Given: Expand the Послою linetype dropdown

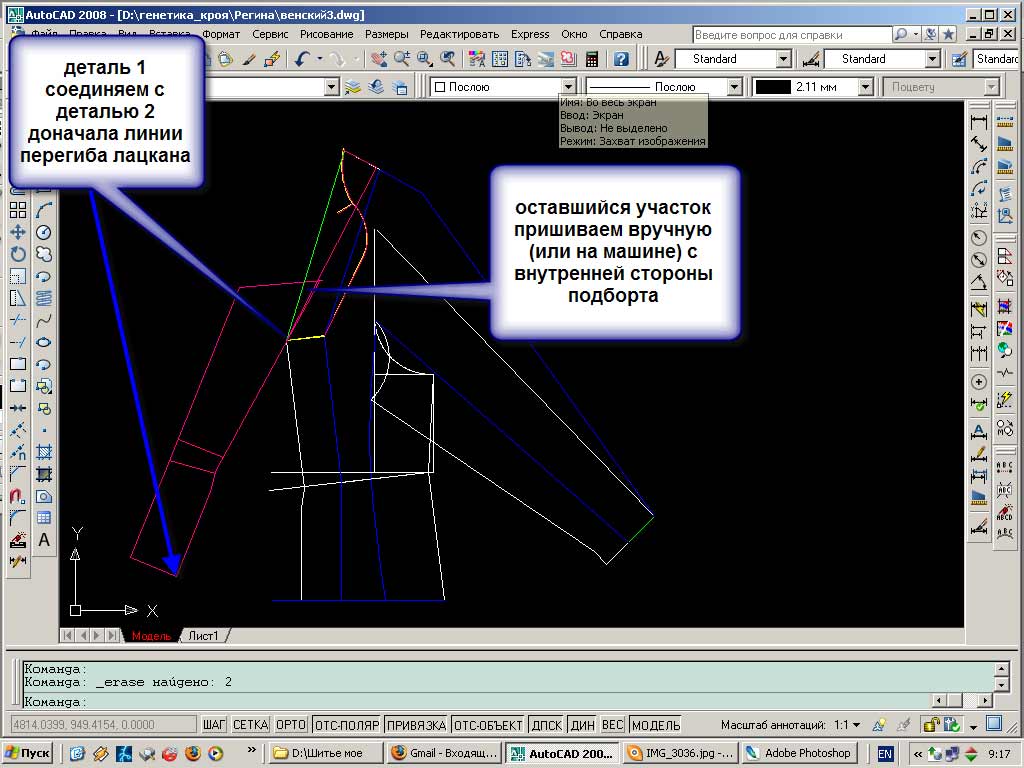Looking at the screenshot, I should (x=734, y=87).
